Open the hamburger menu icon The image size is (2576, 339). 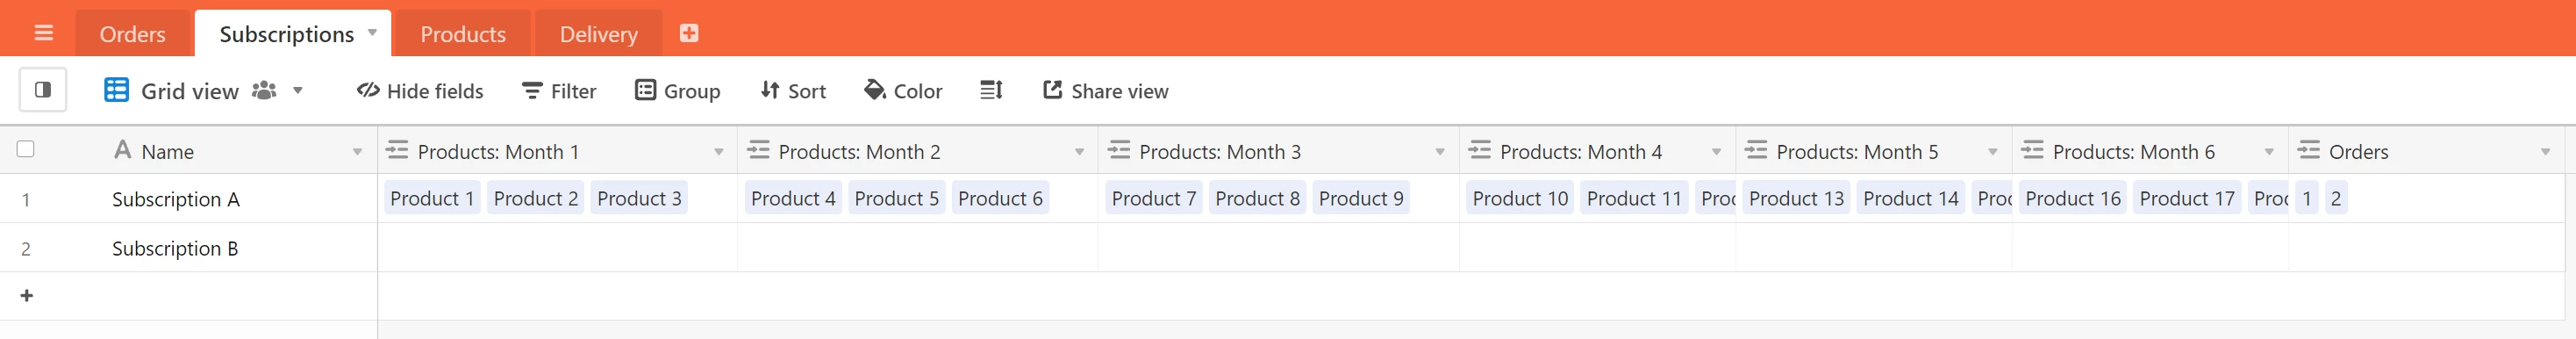click(43, 33)
